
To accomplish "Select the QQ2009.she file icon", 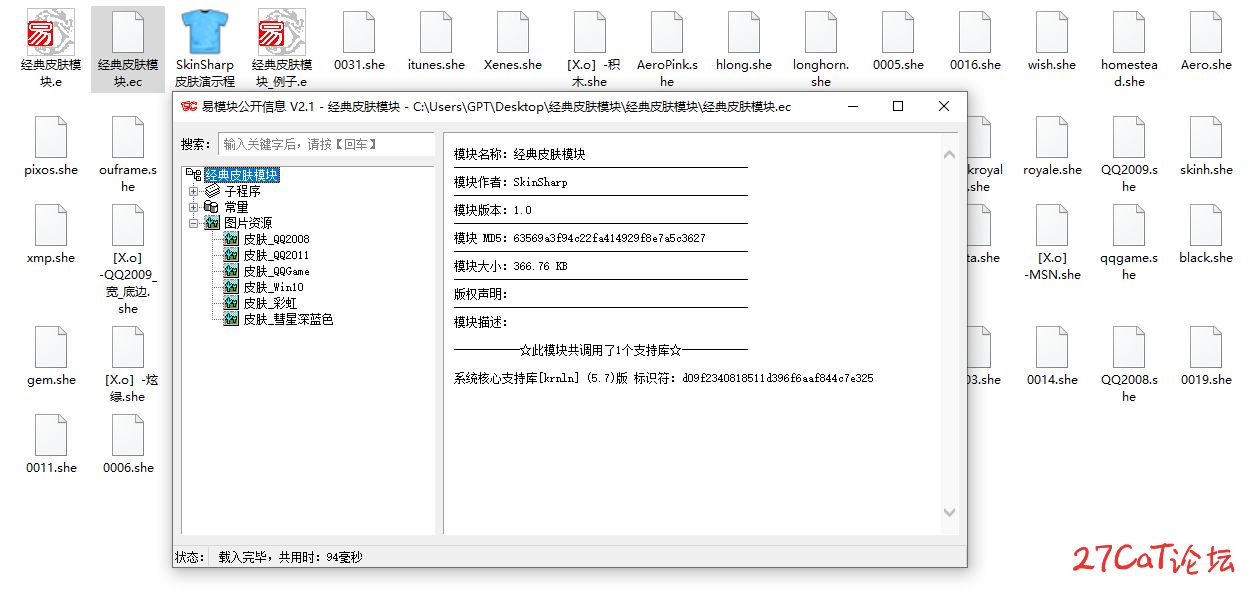I will pos(1129,138).
